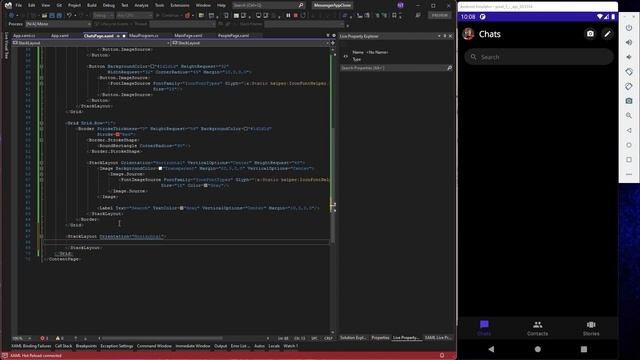Open the Output window tab
The width and height of the screenshot is (640, 360).
(x=220, y=346)
